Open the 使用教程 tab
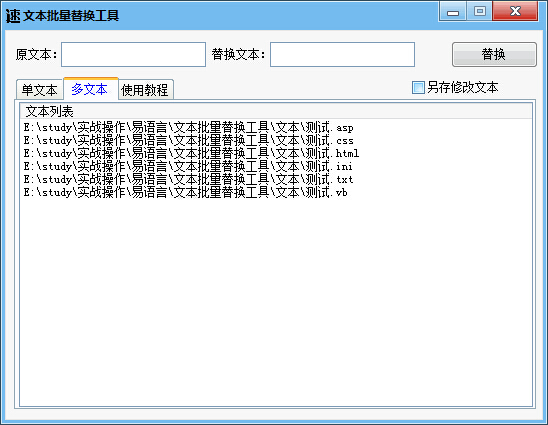The image size is (548, 425). coord(145,90)
